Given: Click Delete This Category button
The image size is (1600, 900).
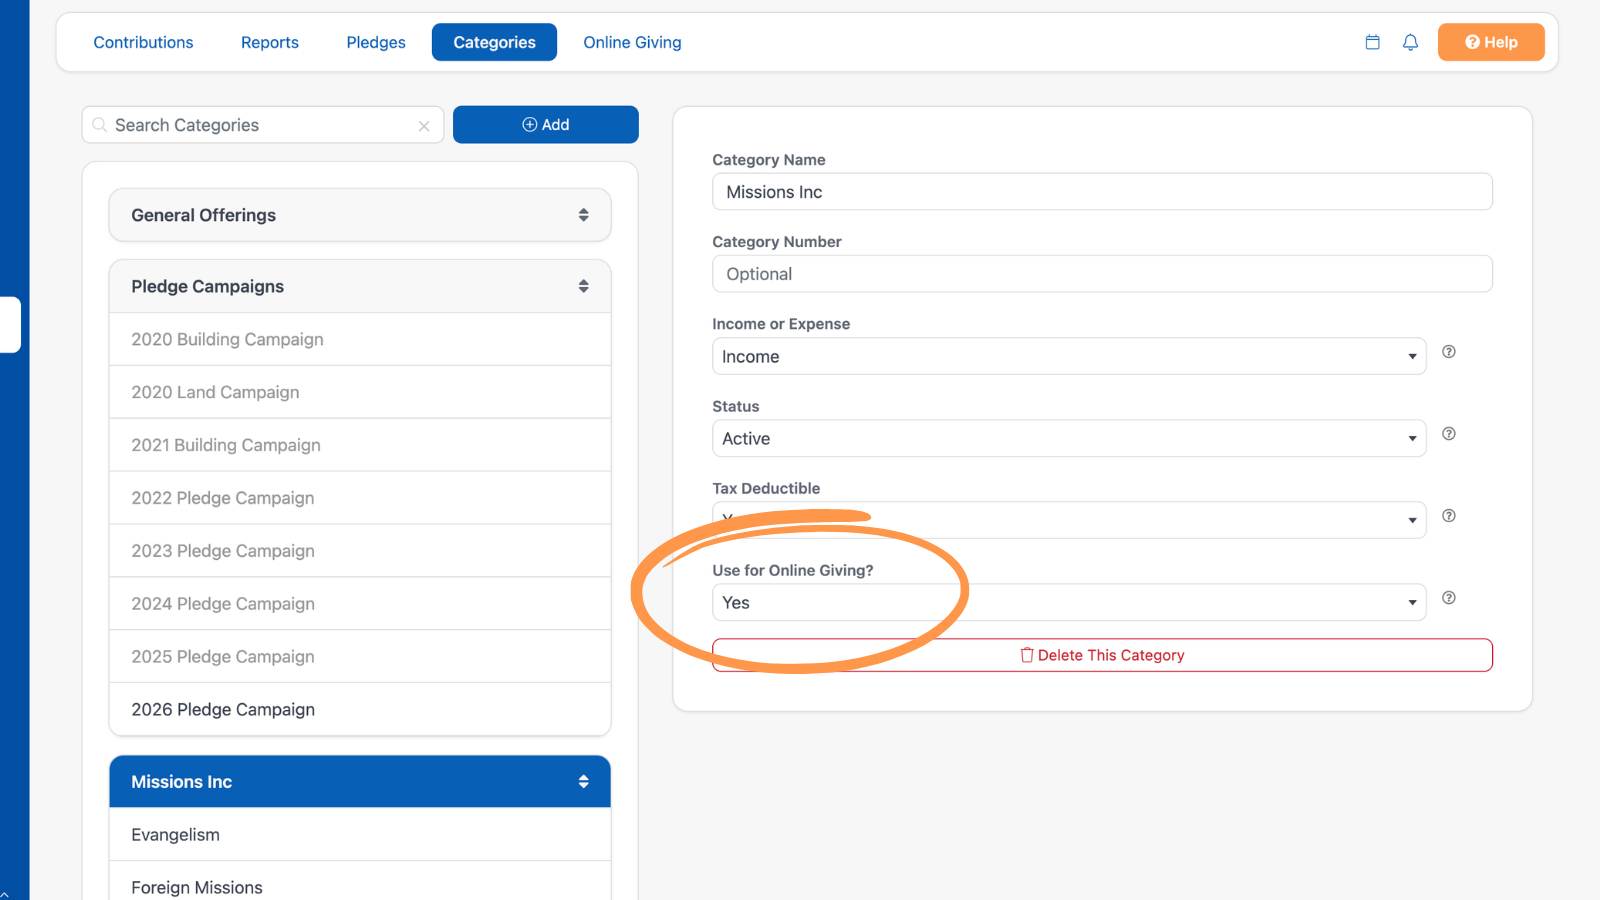Looking at the screenshot, I should pos(1102,655).
